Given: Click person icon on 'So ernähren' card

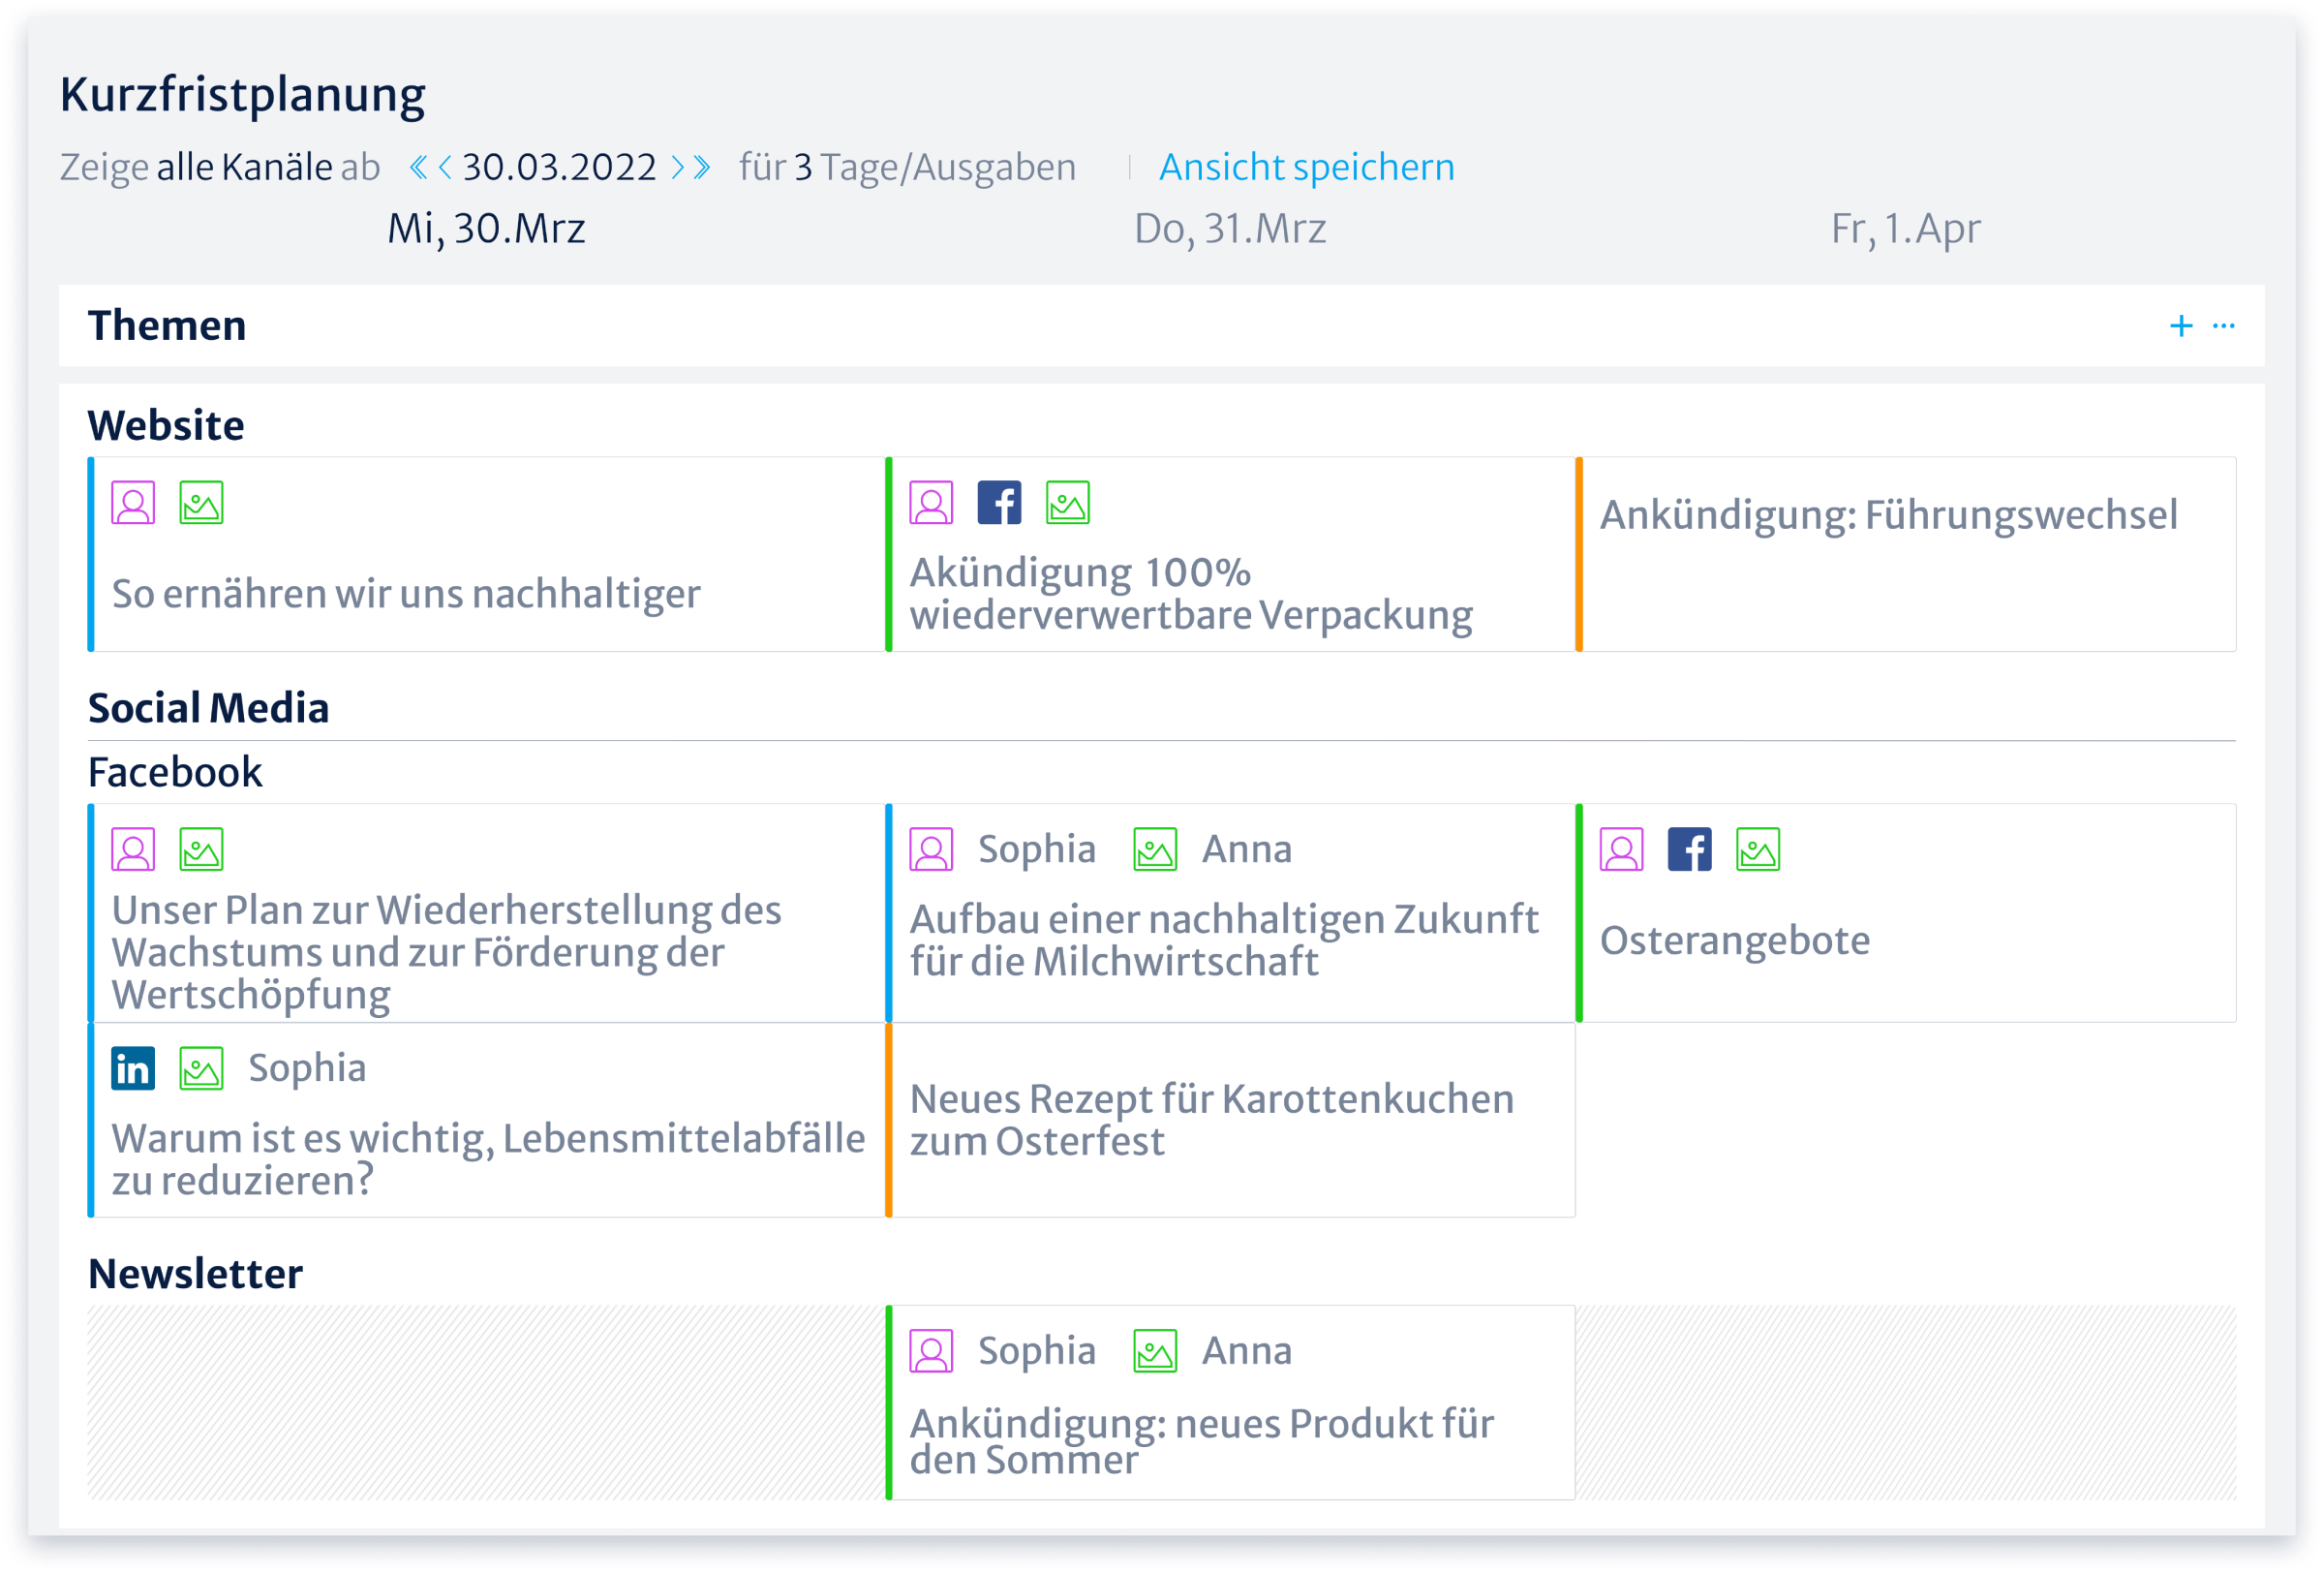Looking at the screenshot, I should 133,503.
